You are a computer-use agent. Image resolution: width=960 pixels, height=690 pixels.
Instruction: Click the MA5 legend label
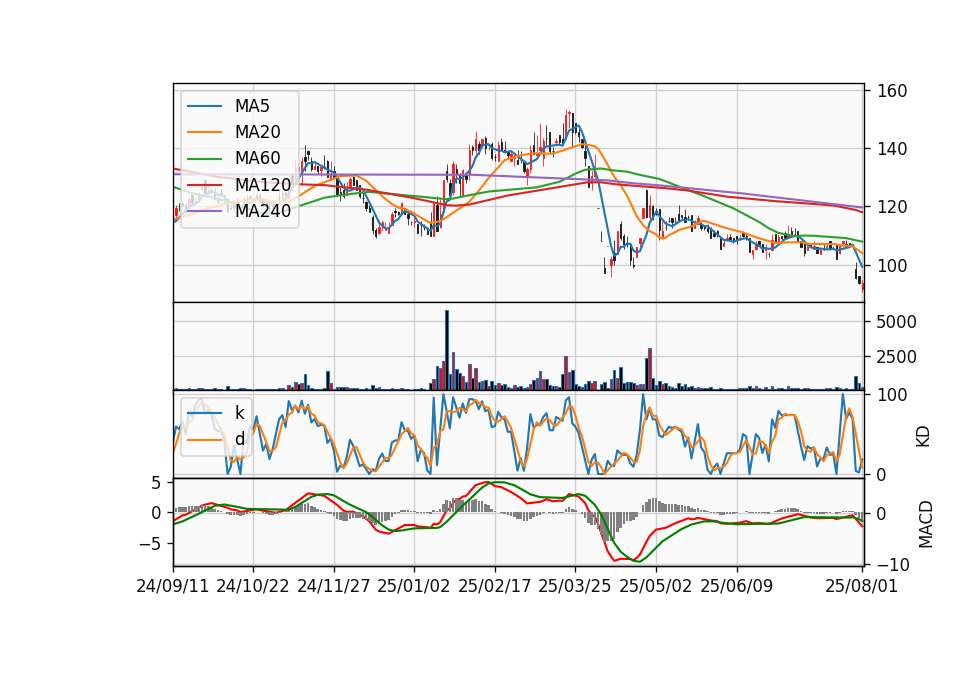pyautogui.click(x=252, y=106)
